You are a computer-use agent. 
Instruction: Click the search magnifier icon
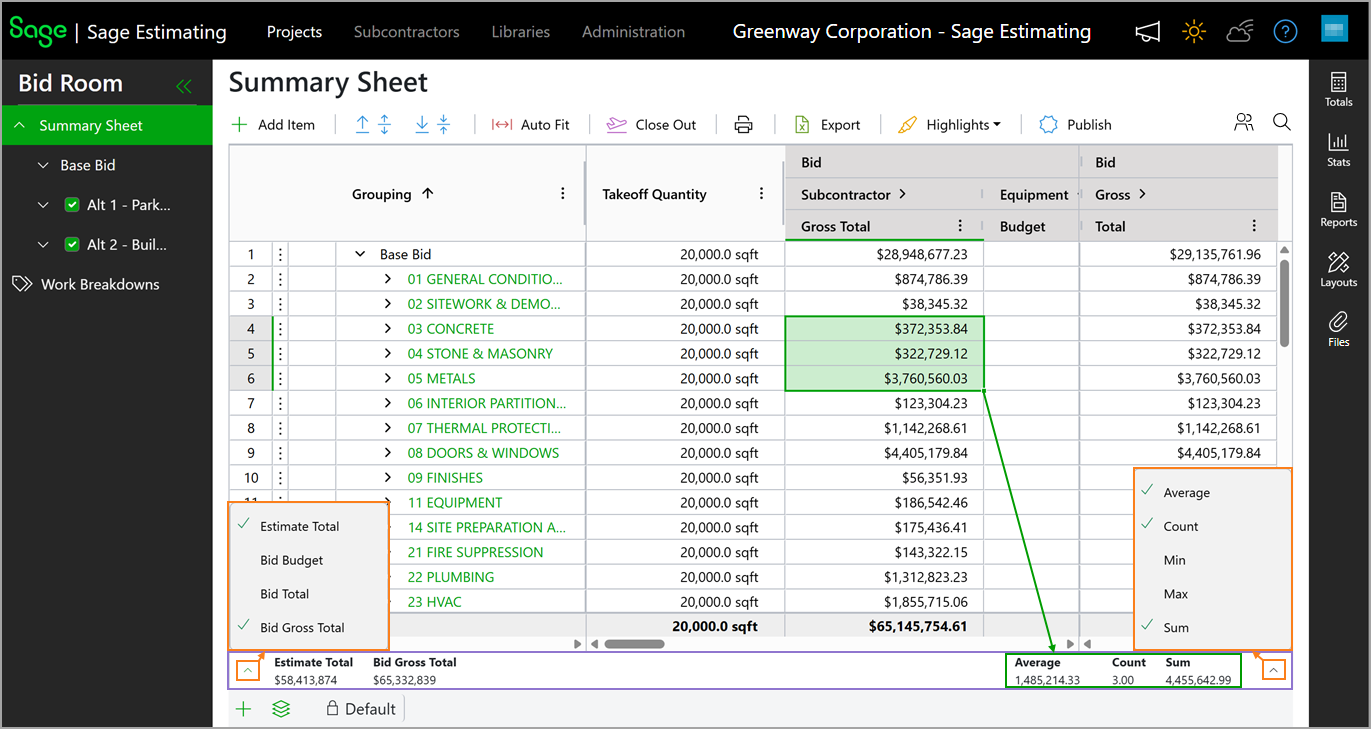click(1281, 122)
